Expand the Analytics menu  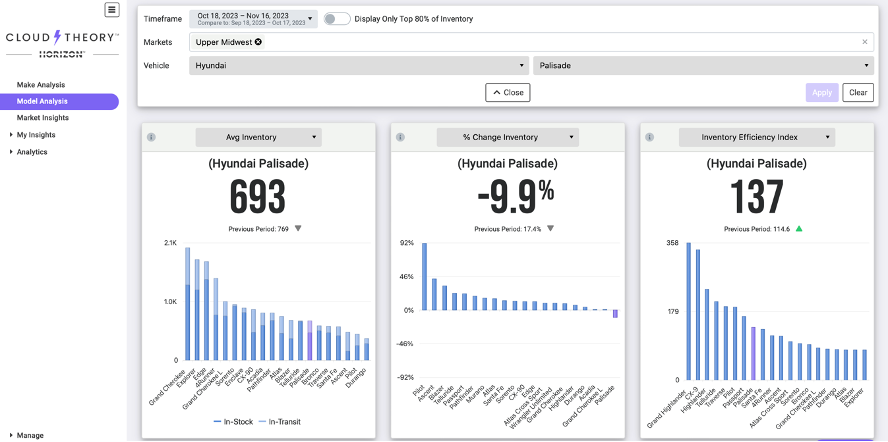(32, 152)
